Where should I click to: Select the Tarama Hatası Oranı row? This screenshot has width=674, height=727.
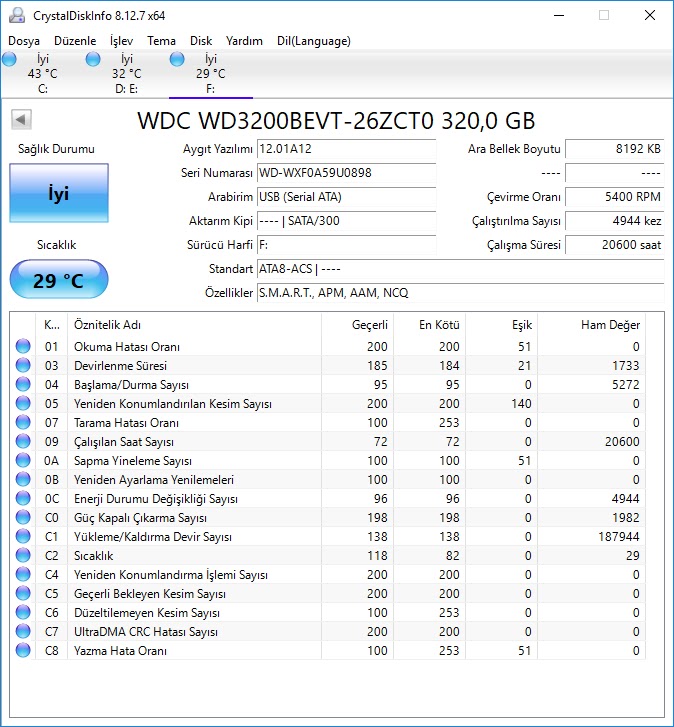[328, 422]
